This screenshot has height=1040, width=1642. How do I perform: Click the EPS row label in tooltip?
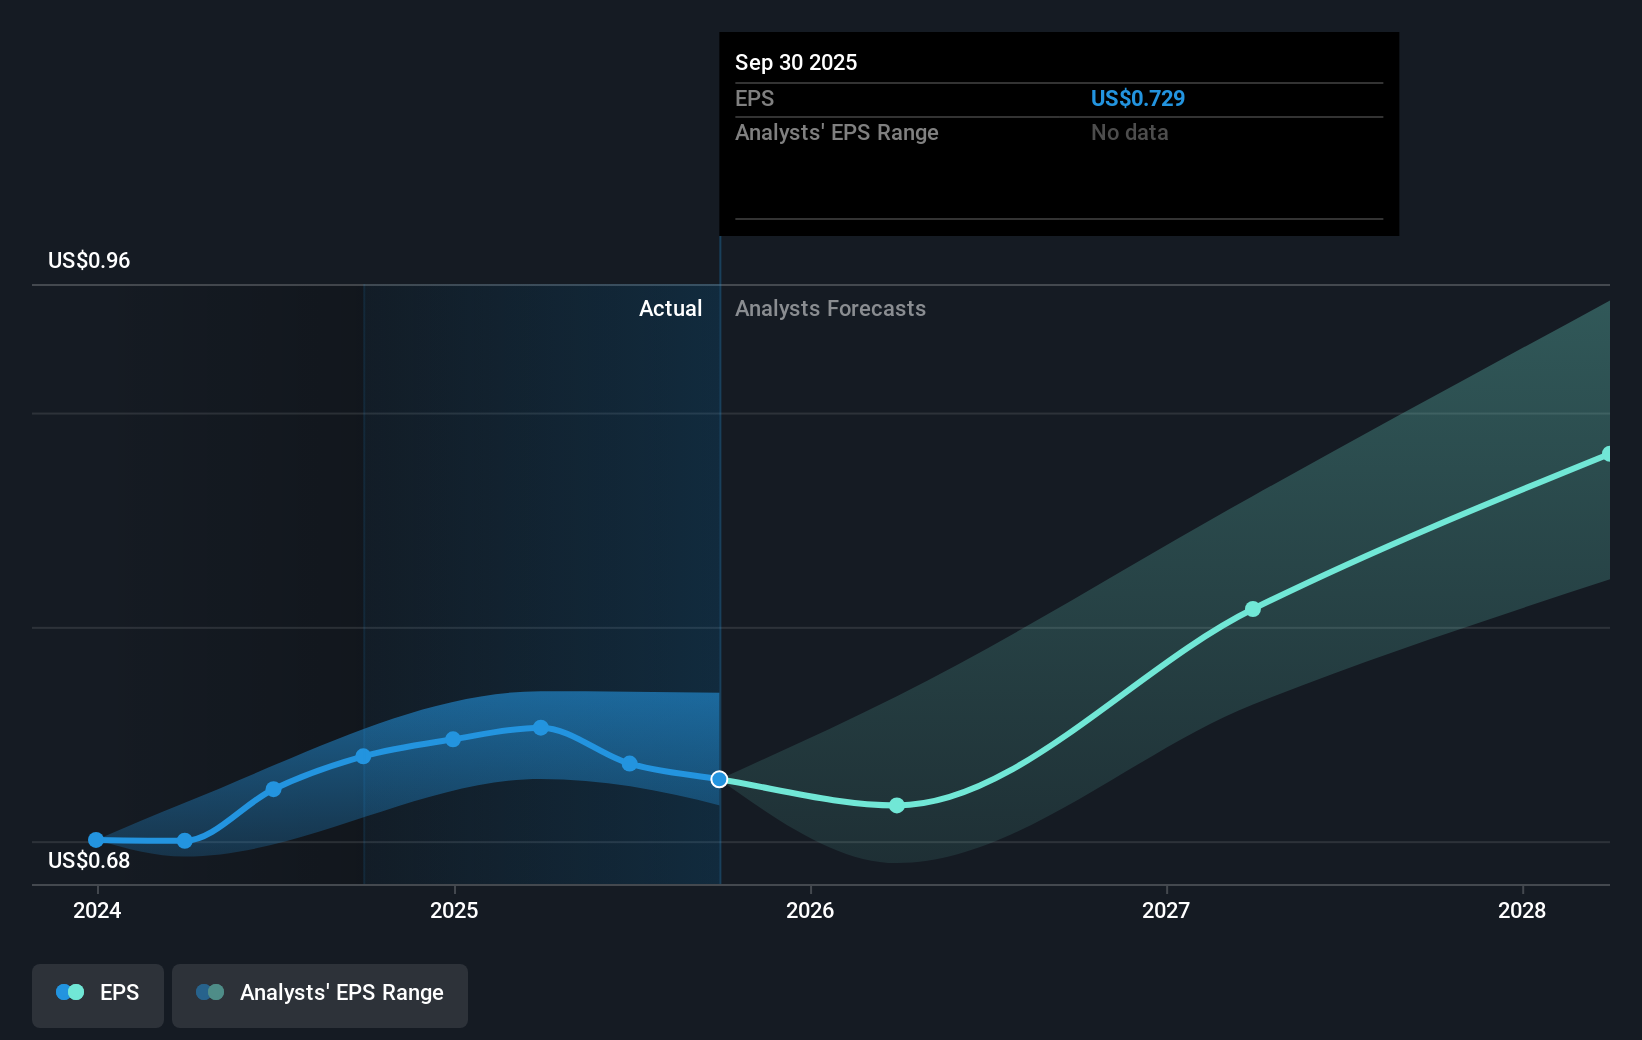coord(754,98)
